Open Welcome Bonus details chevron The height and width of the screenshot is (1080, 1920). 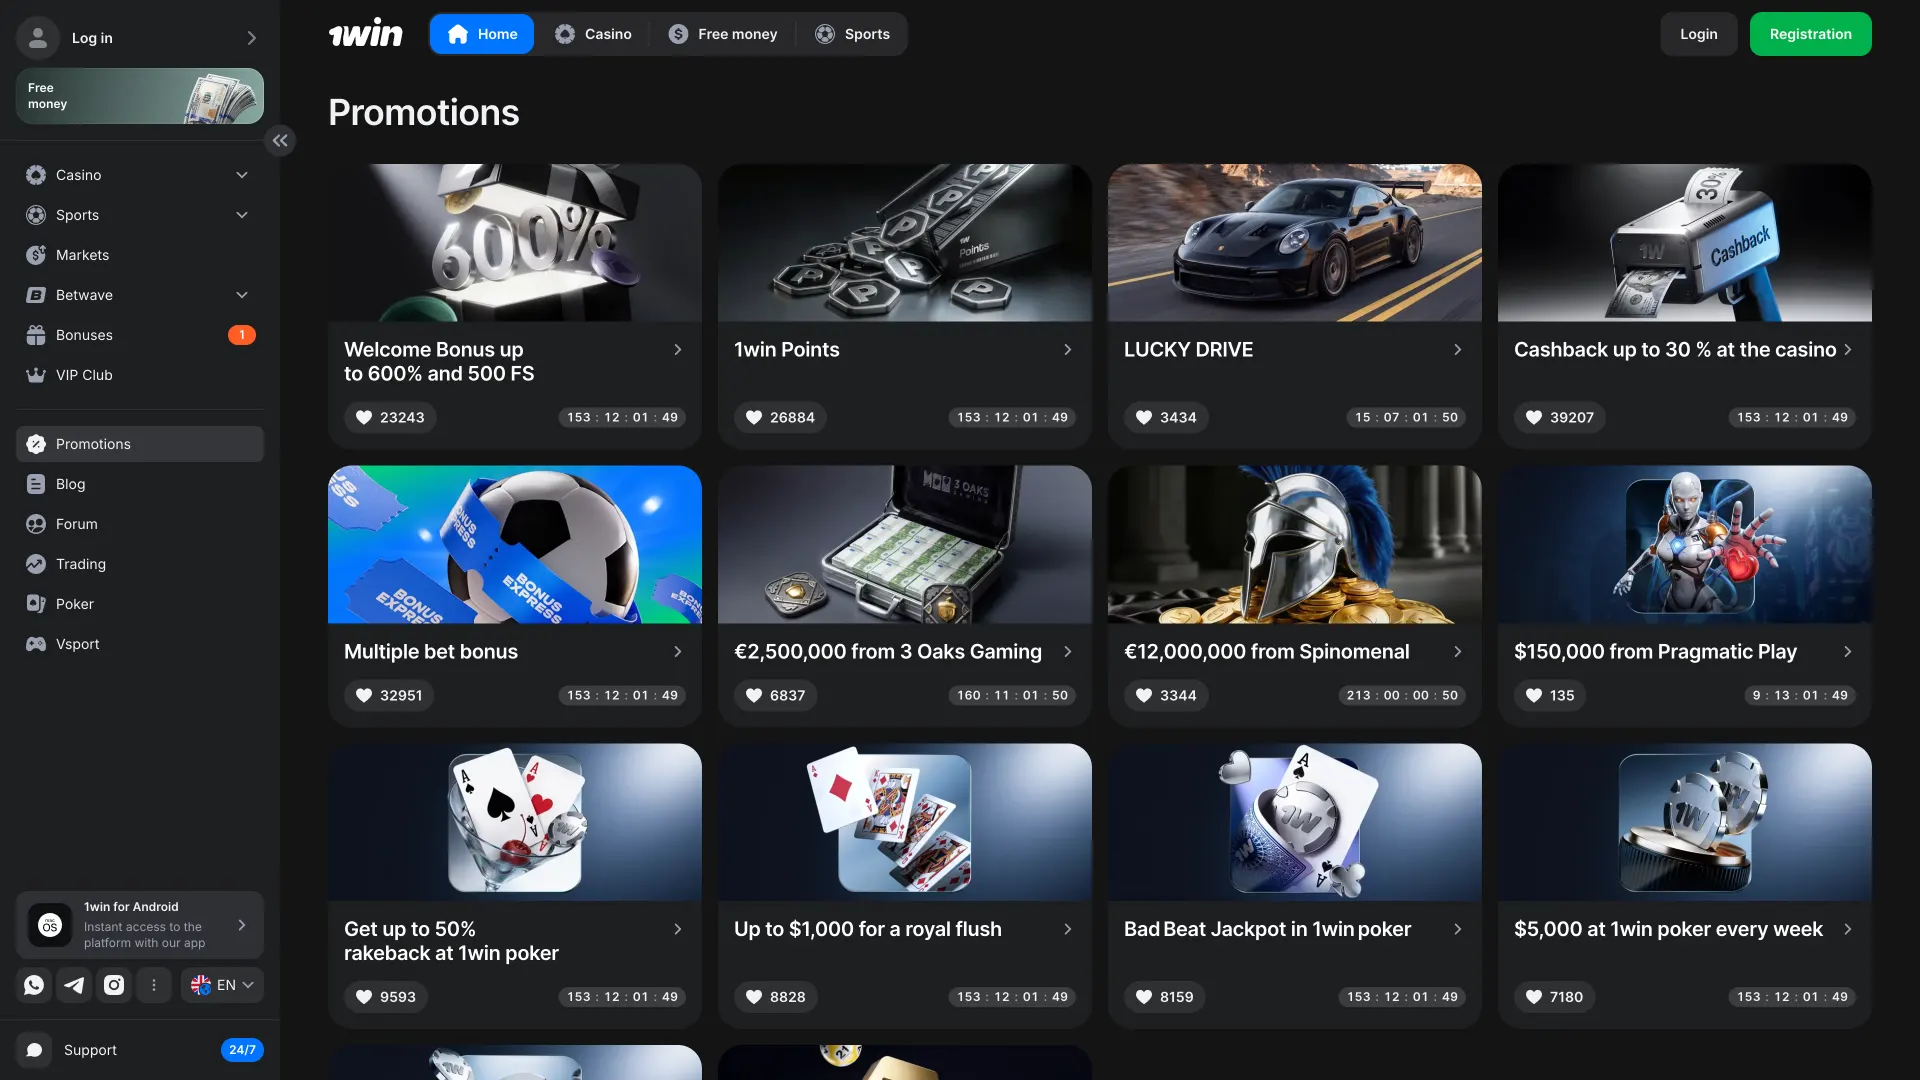[678, 350]
